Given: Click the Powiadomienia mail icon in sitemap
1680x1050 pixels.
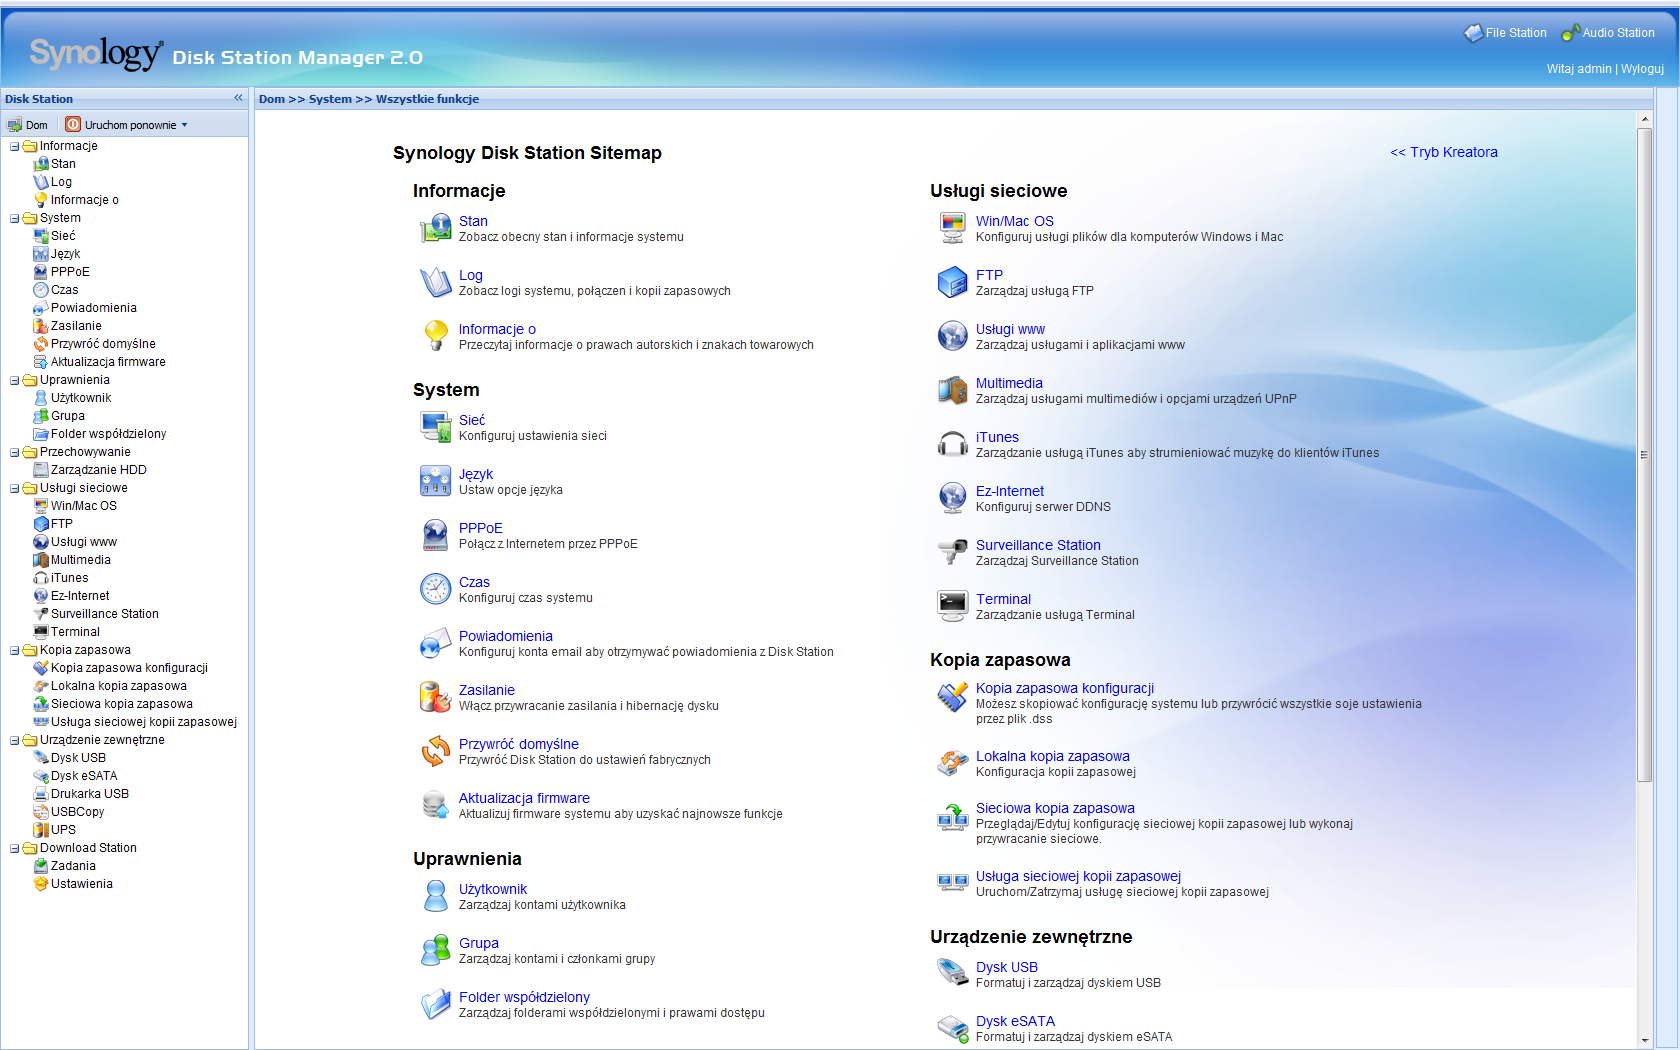Looking at the screenshot, I should pyautogui.click(x=435, y=643).
